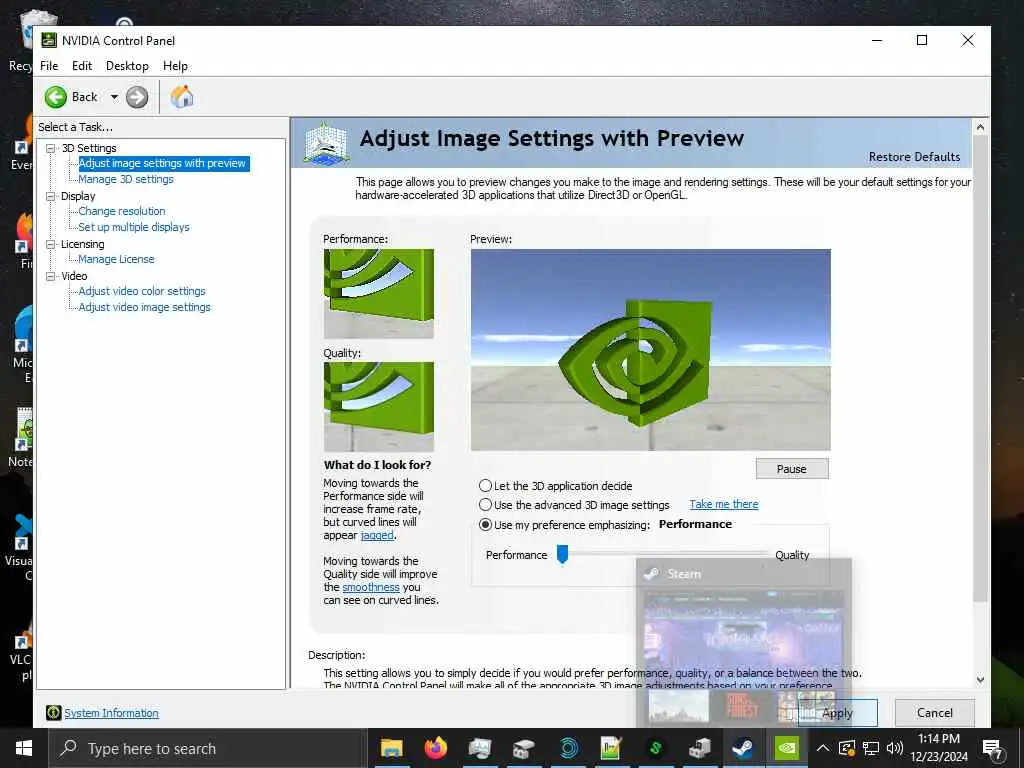Viewport: 1024px width, 768px height.
Task: Open Manage License page
Action: [116, 259]
